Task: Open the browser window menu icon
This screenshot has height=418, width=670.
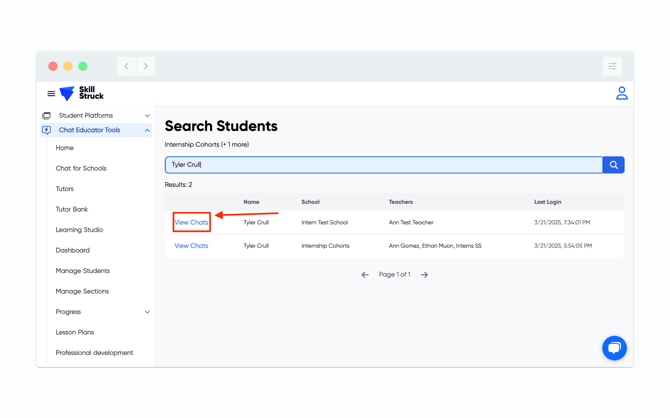Action: pyautogui.click(x=612, y=66)
